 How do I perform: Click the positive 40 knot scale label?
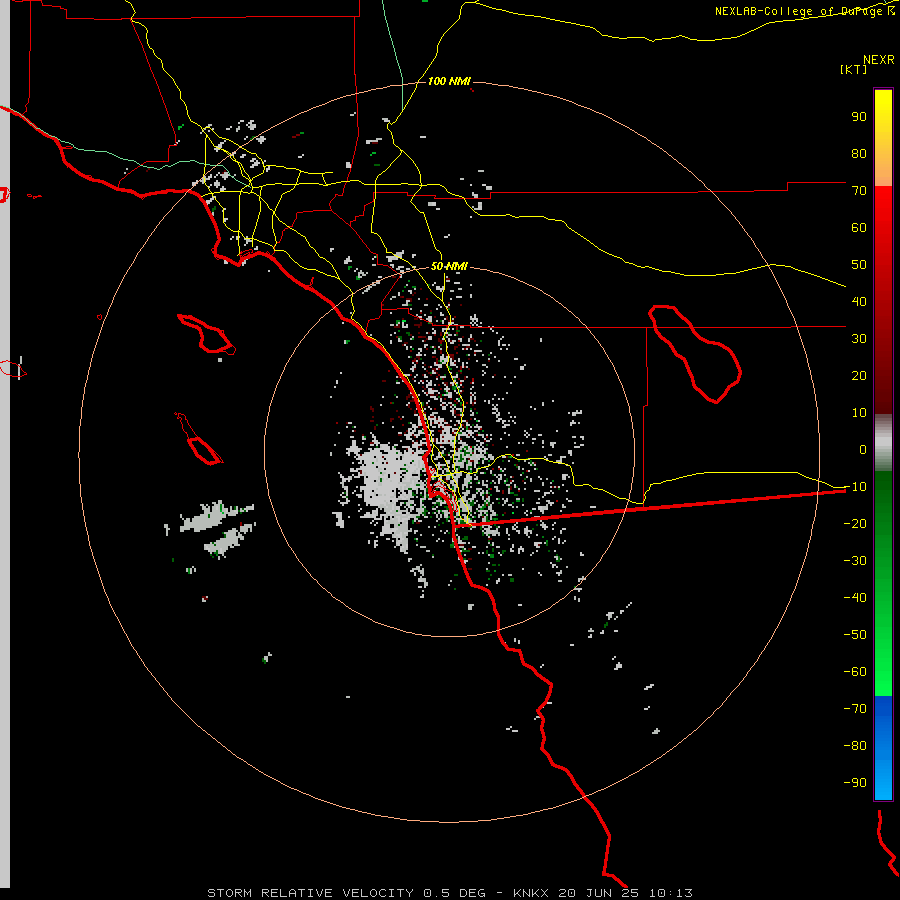click(x=859, y=301)
